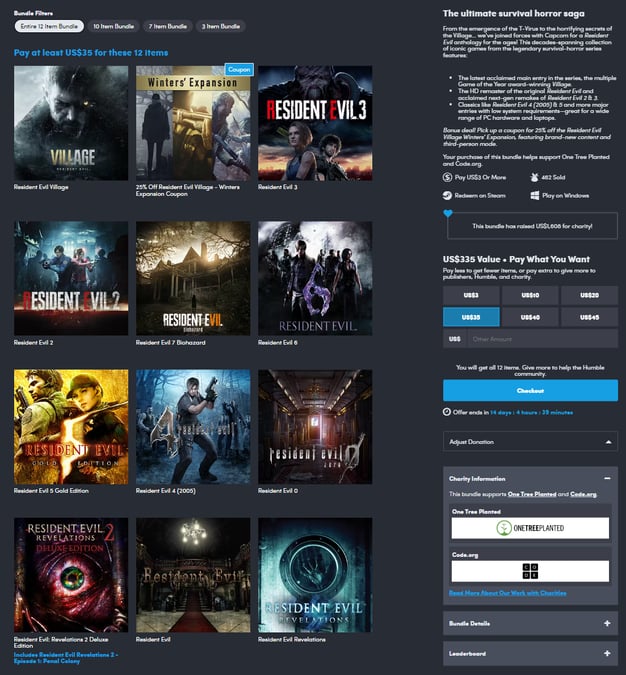Open the Resident Evil 6 cover
Screen dimensions: 626x675
[x=315, y=279]
